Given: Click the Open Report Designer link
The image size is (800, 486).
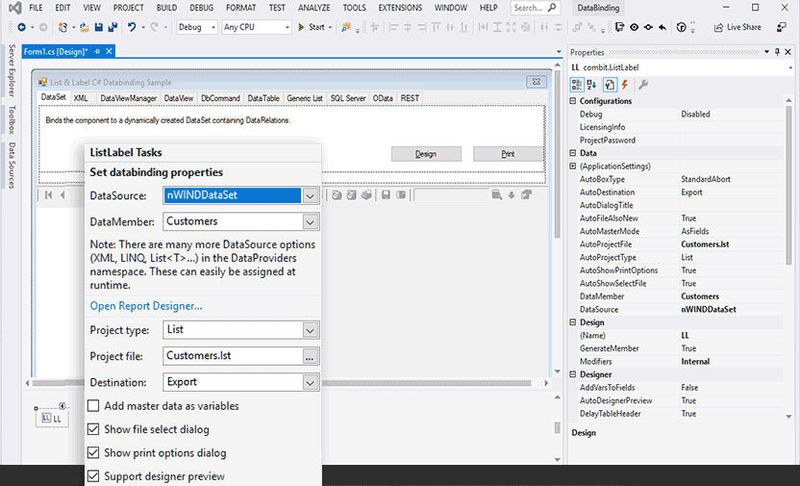Looking at the screenshot, I should [146, 306].
